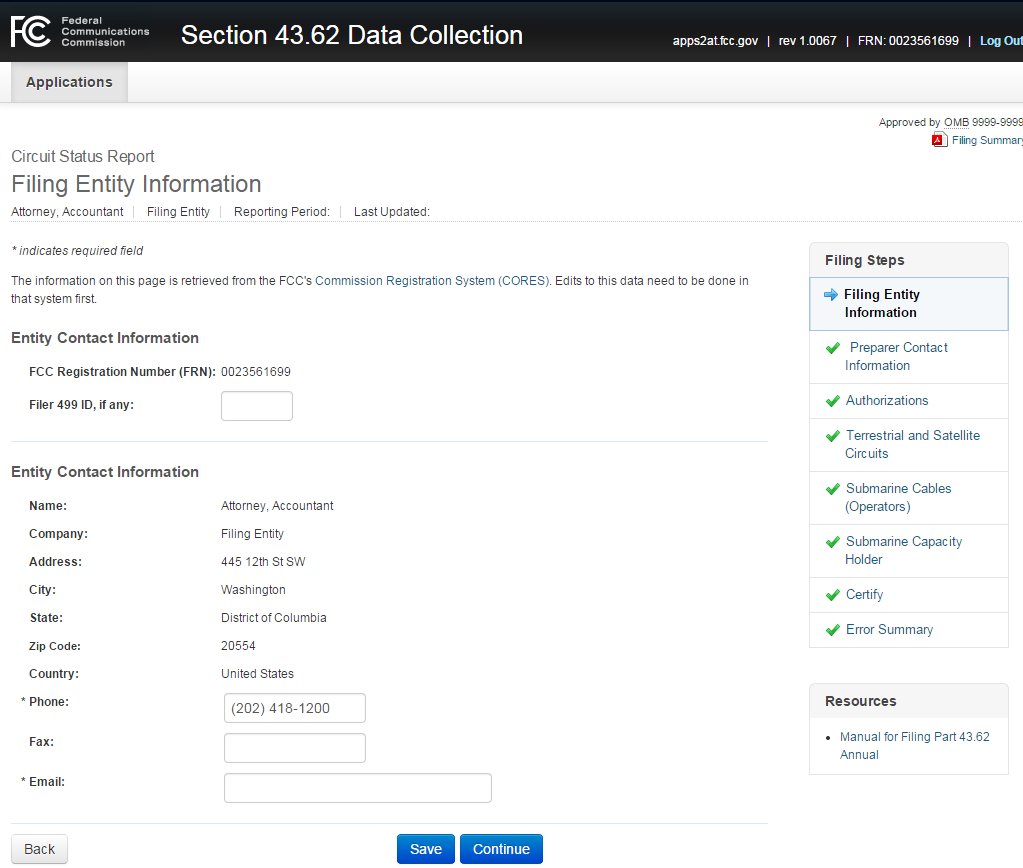Screen dimensions: 1023x868
Task: Click green checkmark beside Preparer Contact Information
Action: pyautogui.click(x=832, y=348)
